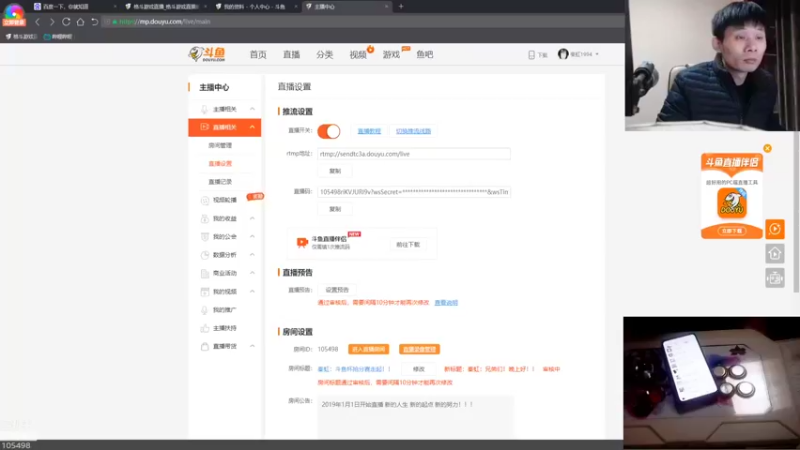The image size is (800, 450).
Task: Click the user avatar in header
Action: [x=563, y=54]
